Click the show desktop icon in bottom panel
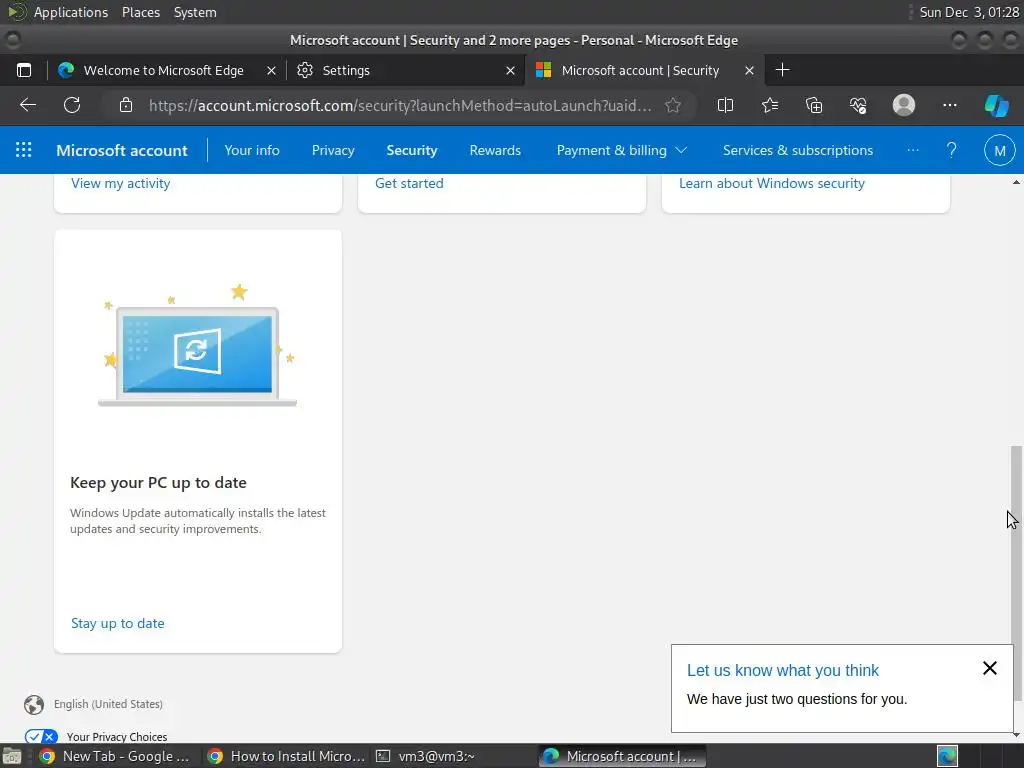This screenshot has height=768, width=1024. point(11,757)
